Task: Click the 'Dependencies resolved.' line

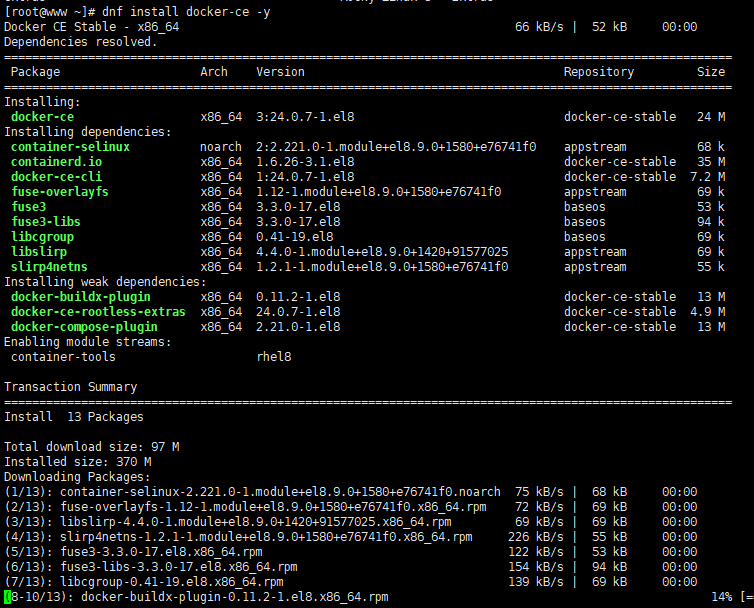Action: pos(80,42)
